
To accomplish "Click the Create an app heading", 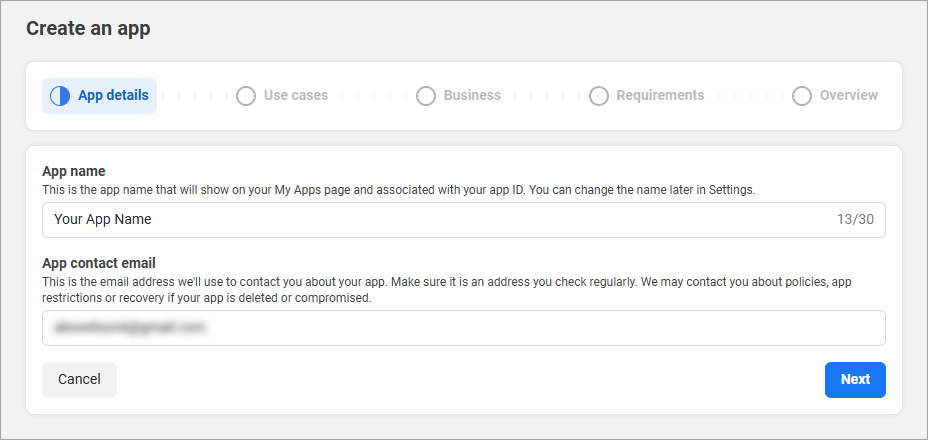I will (x=88, y=28).
